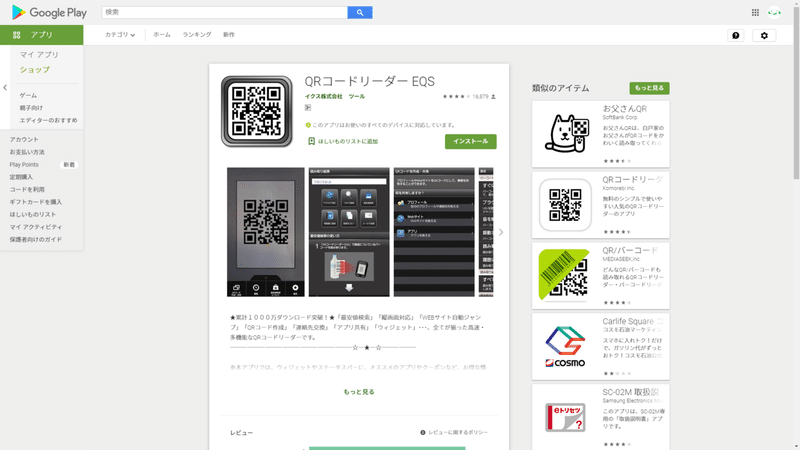Screen dimensions: 800x450
Task: Open Komorebi QRコードリーダー app icon
Action: click(x=565, y=205)
